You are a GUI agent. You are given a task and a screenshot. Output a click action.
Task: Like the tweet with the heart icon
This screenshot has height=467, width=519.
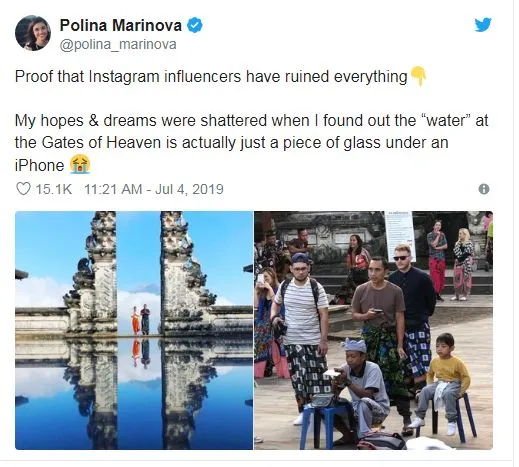(23, 189)
